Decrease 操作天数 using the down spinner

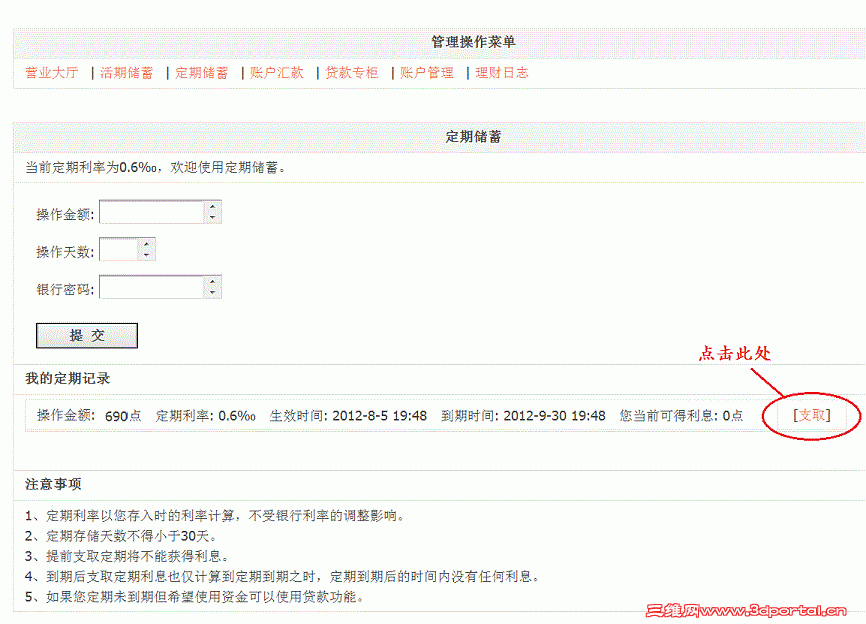click(148, 254)
